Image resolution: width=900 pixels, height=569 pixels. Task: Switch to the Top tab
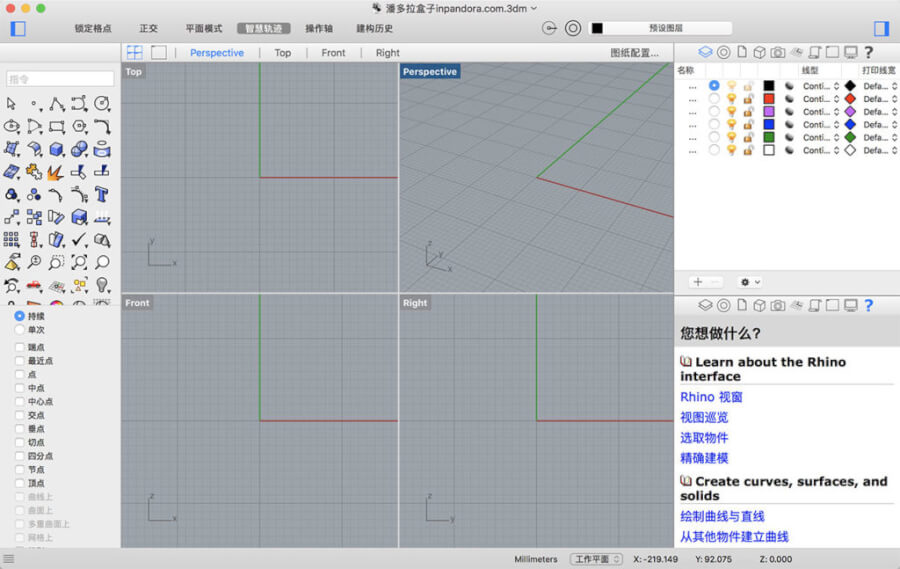(x=282, y=53)
